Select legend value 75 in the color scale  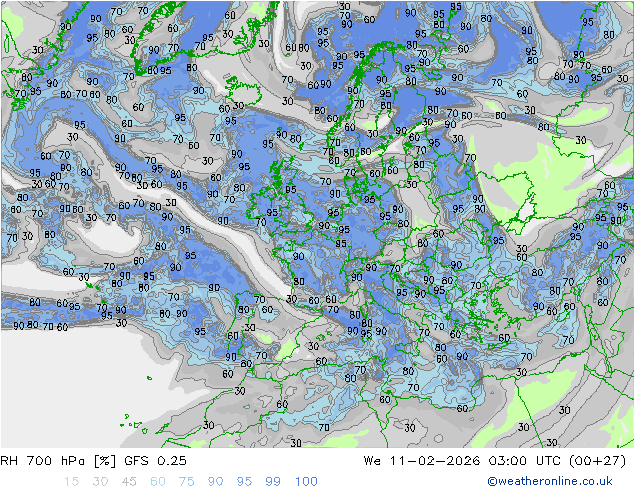(186, 481)
